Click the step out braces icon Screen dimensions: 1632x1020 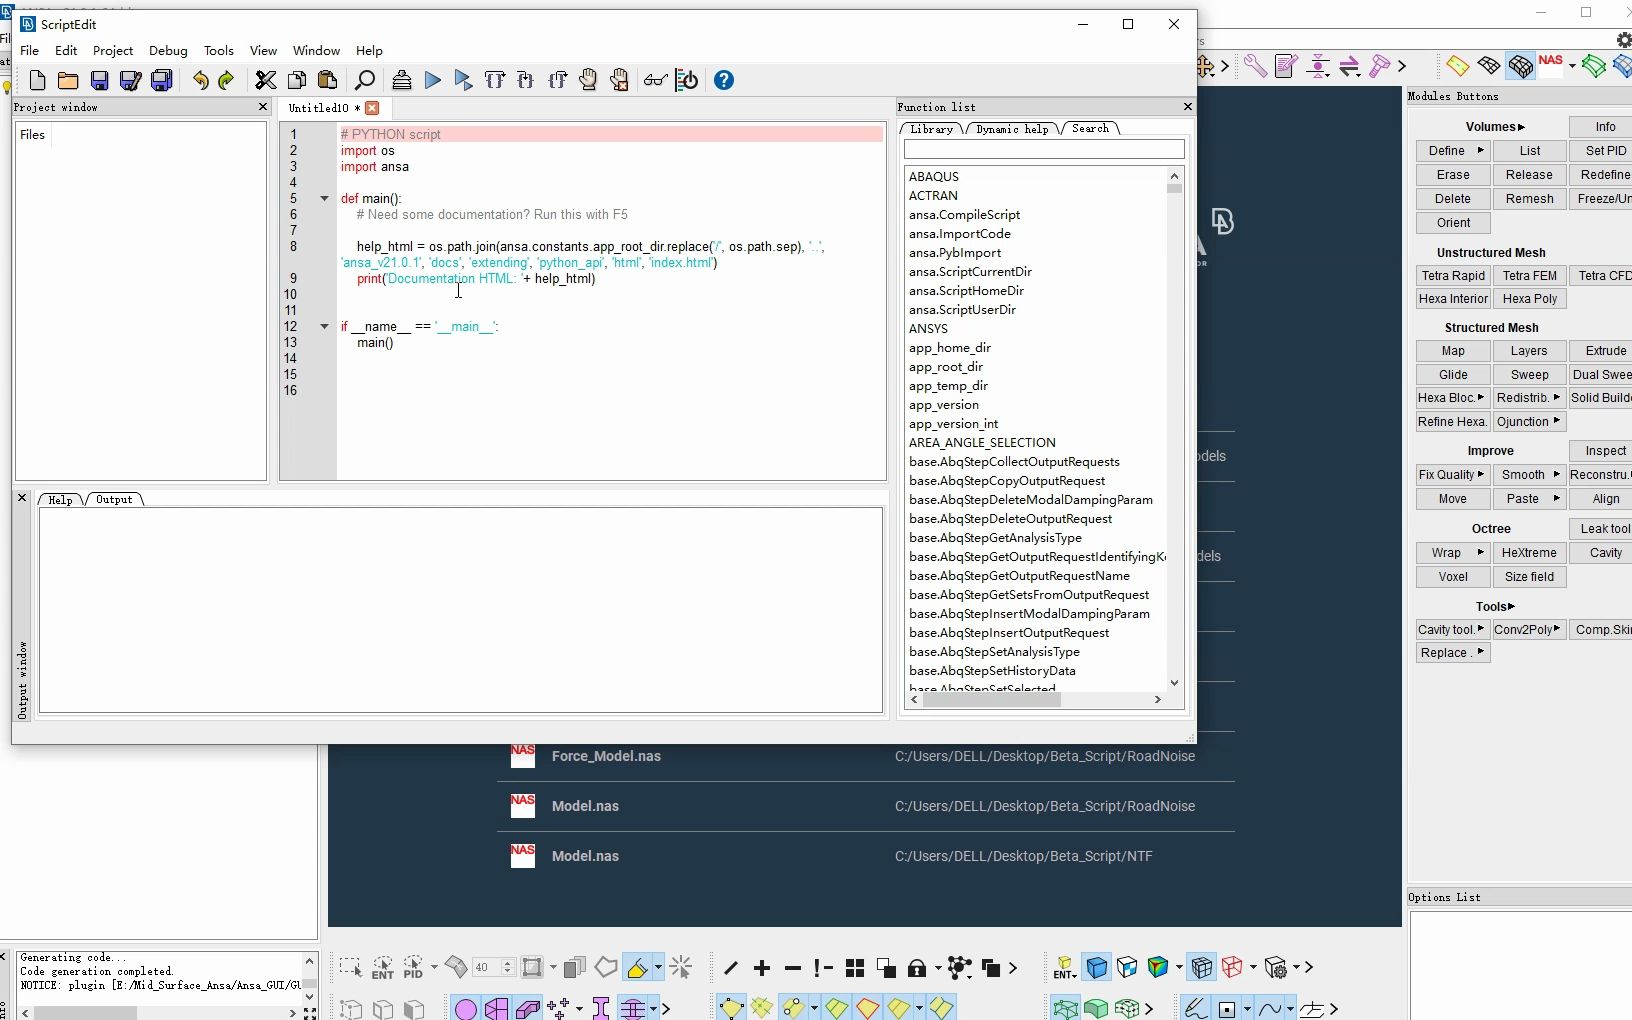[557, 80]
